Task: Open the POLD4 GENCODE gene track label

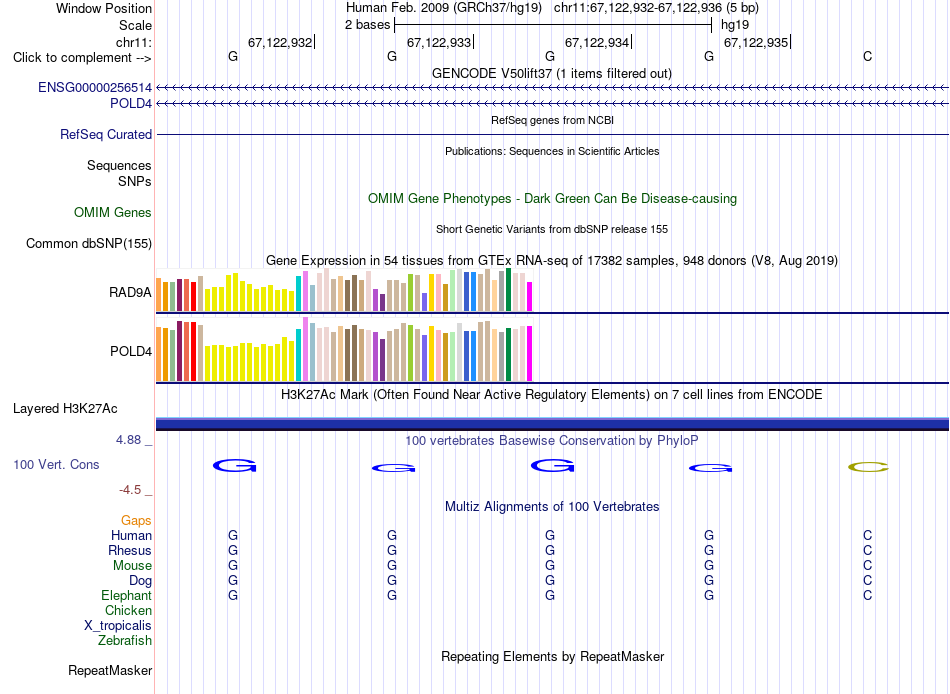Action: [131, 103]
